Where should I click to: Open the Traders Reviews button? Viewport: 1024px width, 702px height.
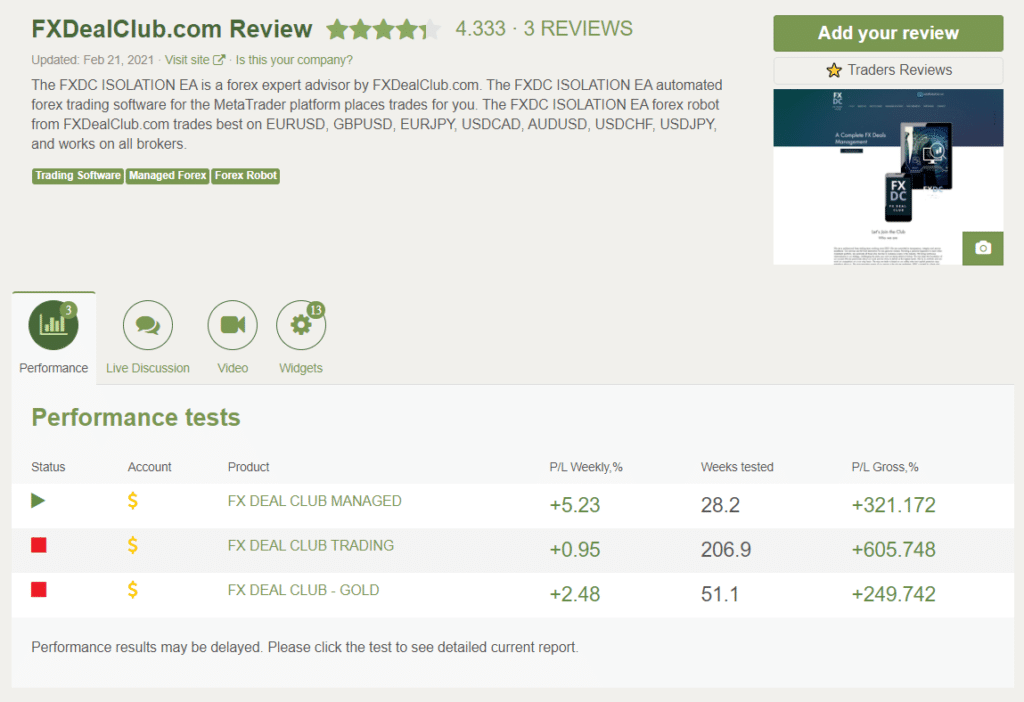coord(887,70)
